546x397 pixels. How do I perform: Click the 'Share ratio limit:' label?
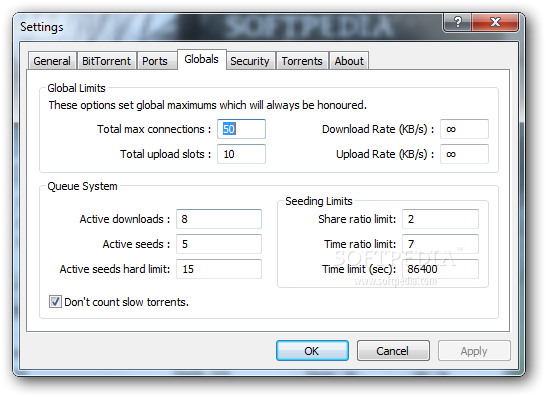click(357, 219)
